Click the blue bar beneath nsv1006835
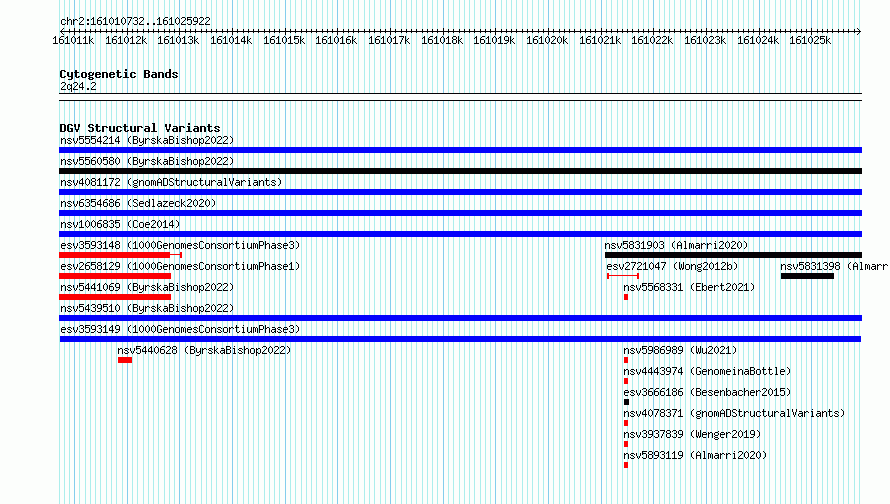890x504 pixels. (460, 234)
